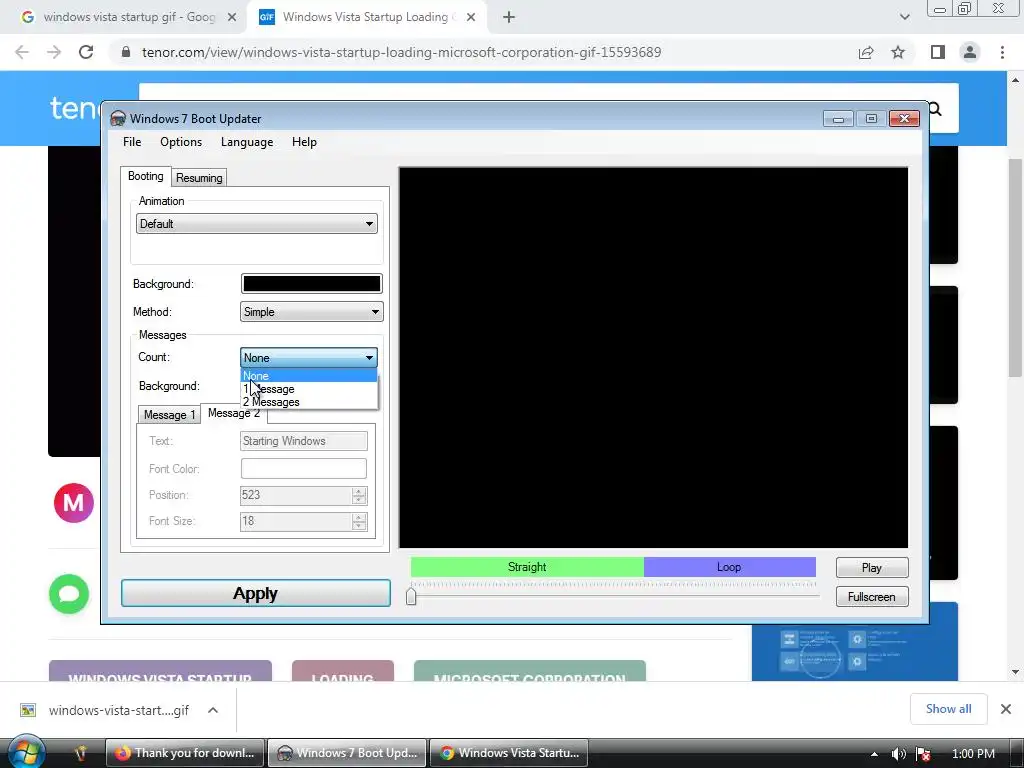This screenshot has width=1024, height=768.
Task: Click the Share page icon in Chrome
Action: [x=866, y=52]
